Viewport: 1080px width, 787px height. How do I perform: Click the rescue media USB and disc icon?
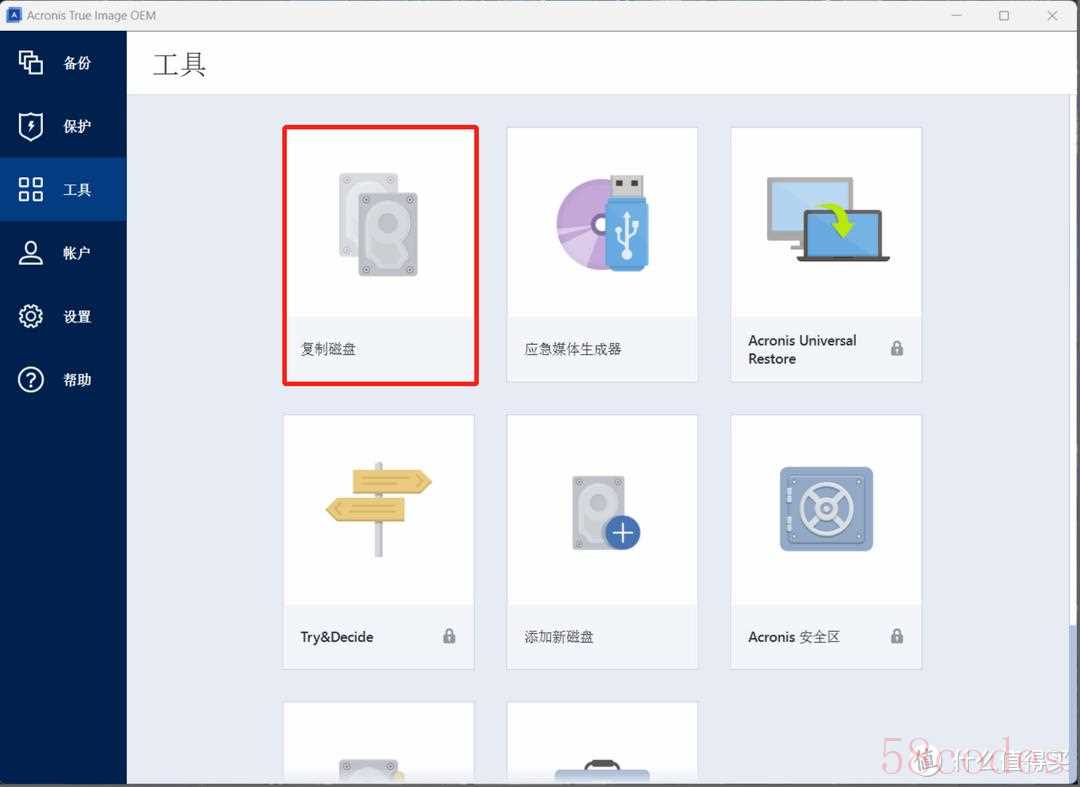[602, 222]
